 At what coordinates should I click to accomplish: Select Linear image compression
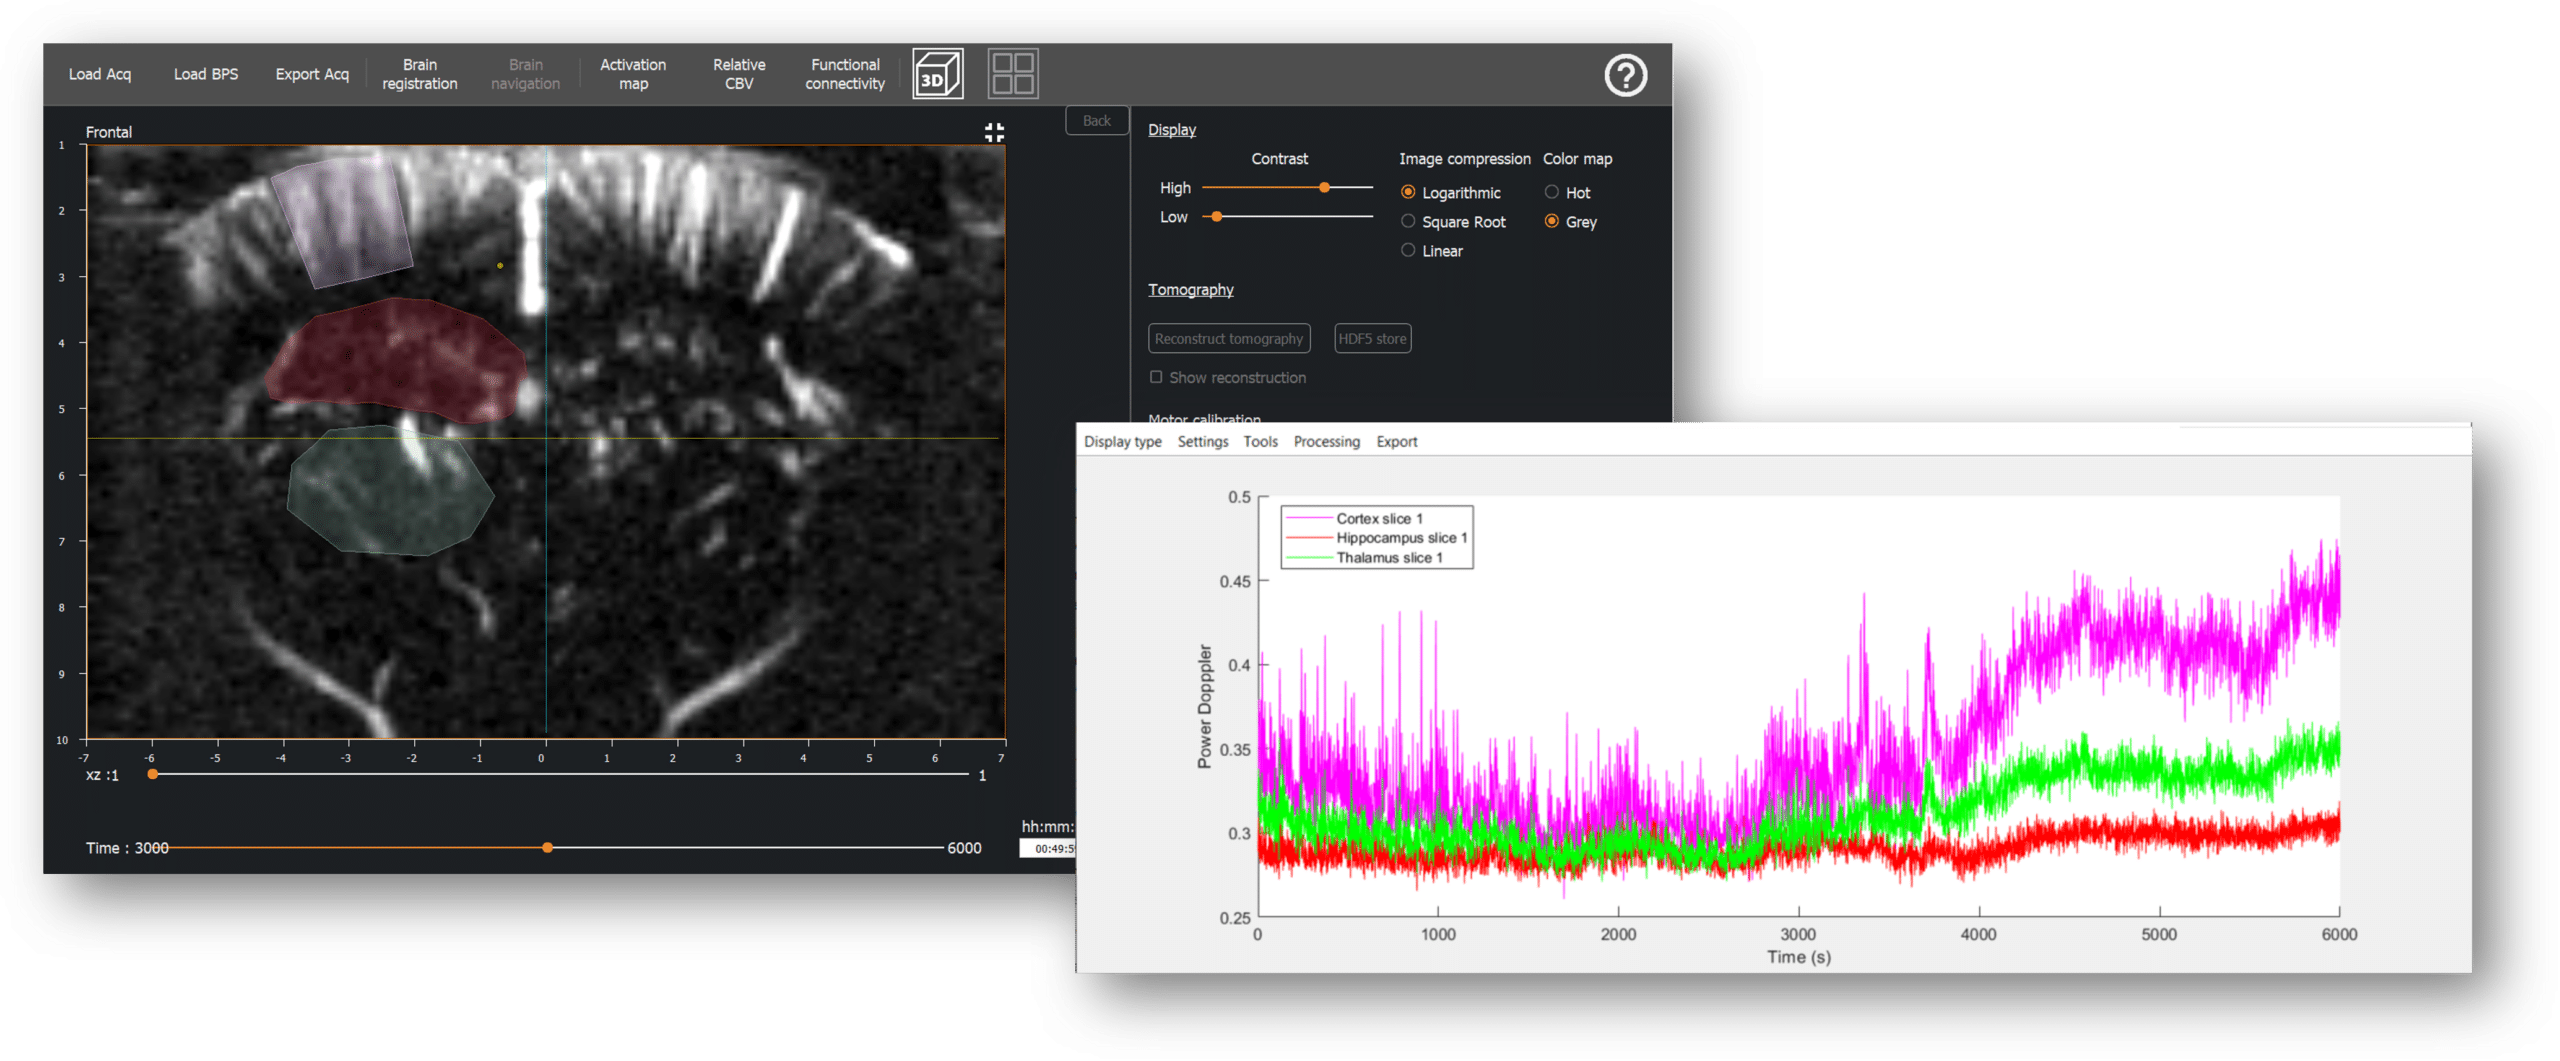pos(1408,250)
